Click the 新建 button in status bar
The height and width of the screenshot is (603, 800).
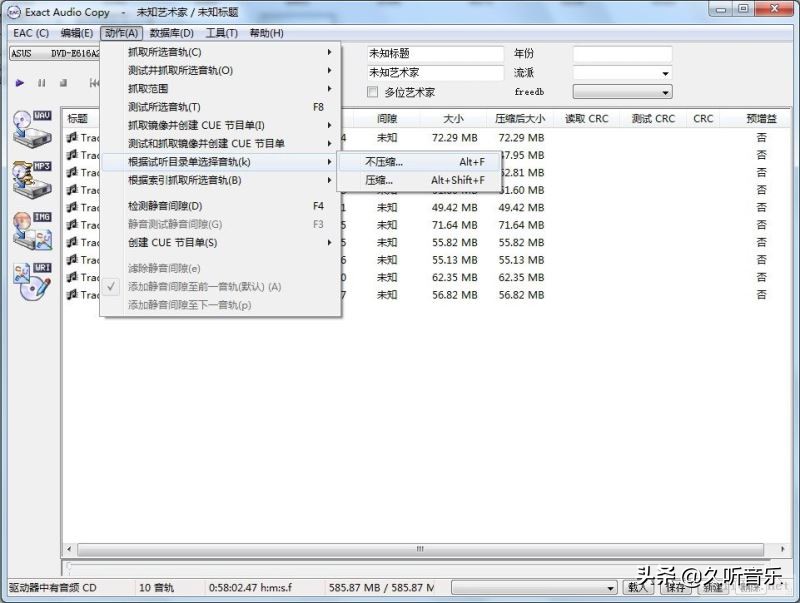tap(713, 588)
